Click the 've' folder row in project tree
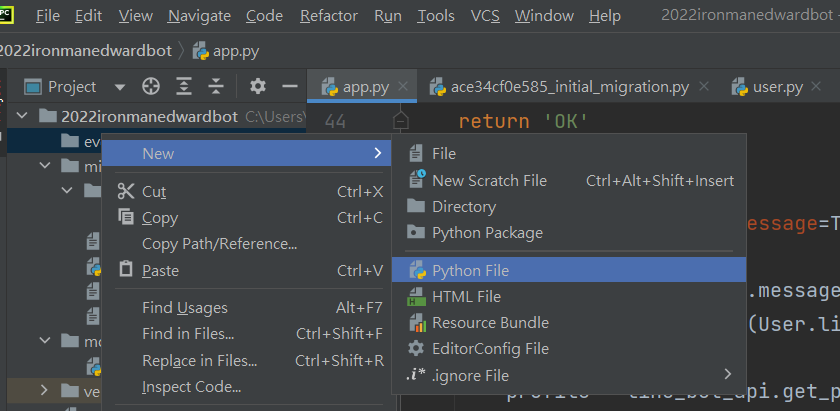 [55, 391]
